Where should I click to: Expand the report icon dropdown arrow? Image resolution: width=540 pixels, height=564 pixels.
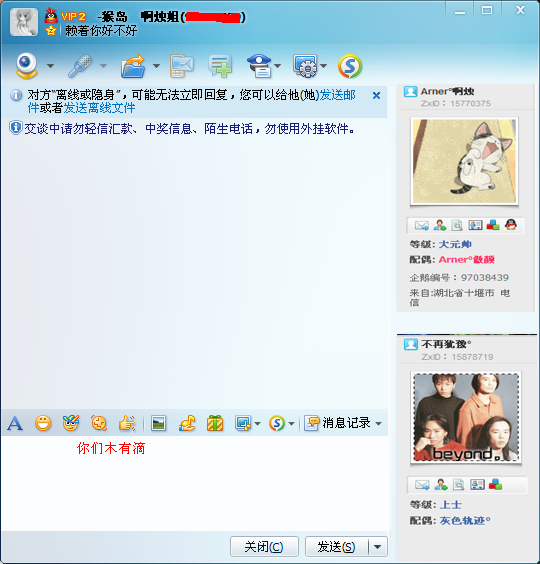pos(277,66)
